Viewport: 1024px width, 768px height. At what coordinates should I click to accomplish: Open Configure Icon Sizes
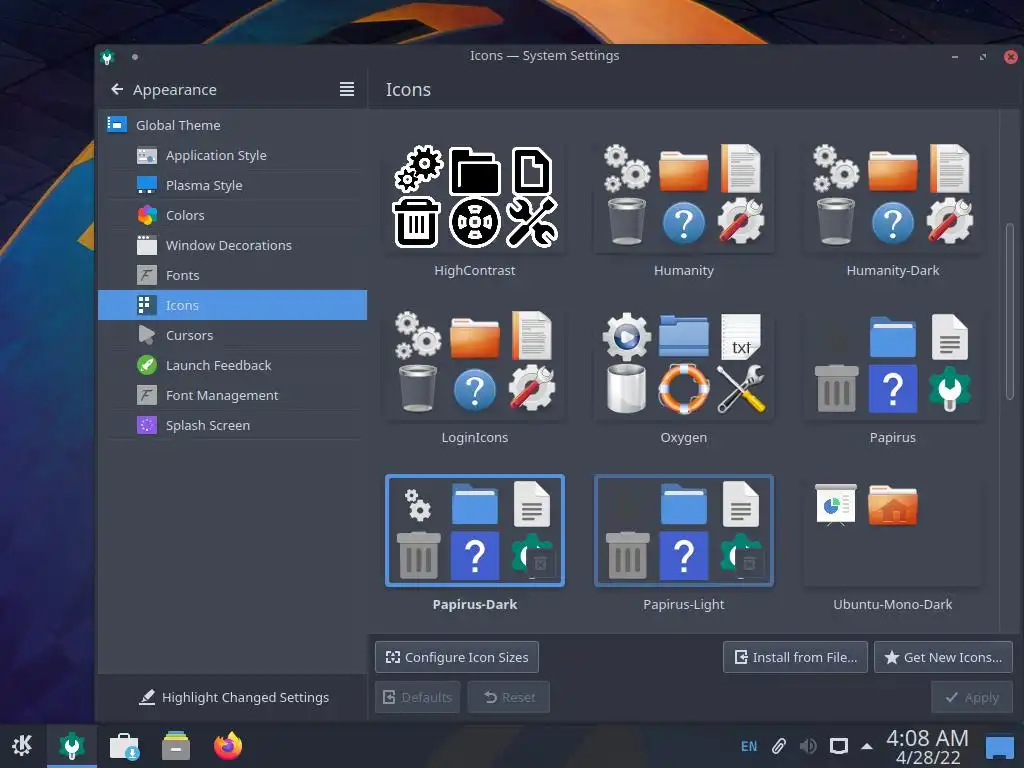click(456, 657)
